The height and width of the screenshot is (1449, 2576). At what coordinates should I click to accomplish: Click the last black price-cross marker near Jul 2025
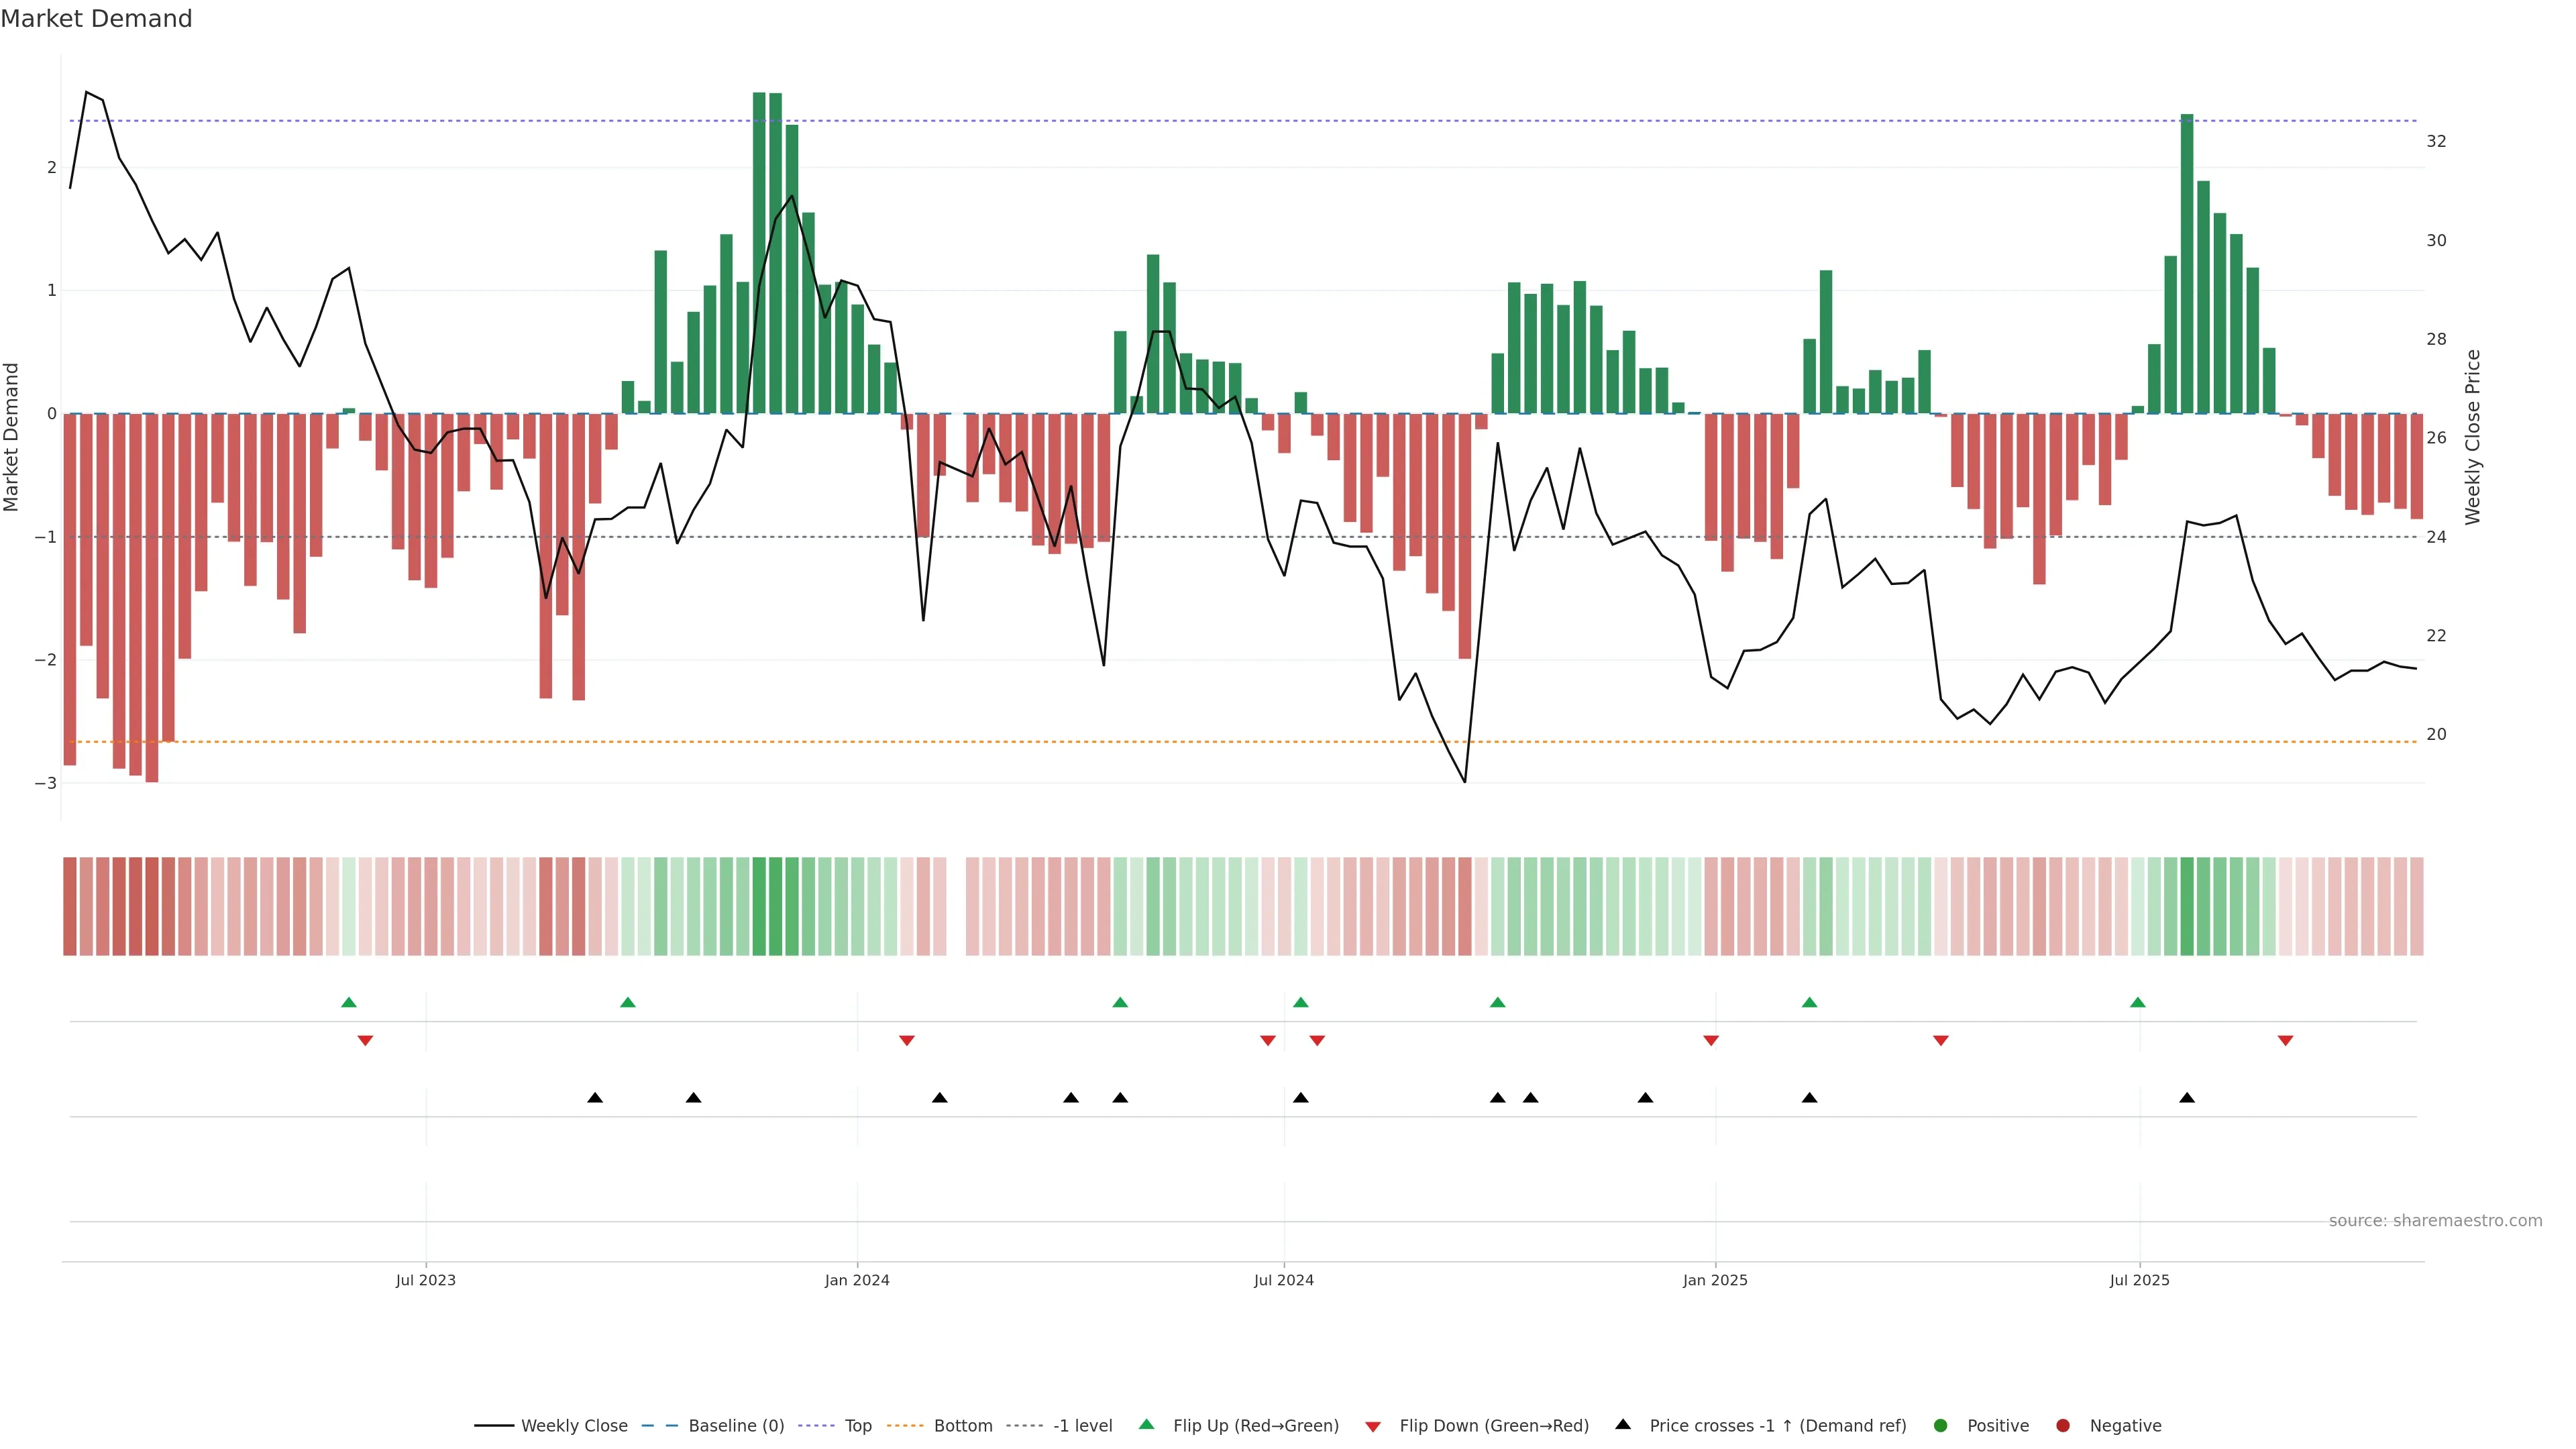click(x=2187, y=1098)
